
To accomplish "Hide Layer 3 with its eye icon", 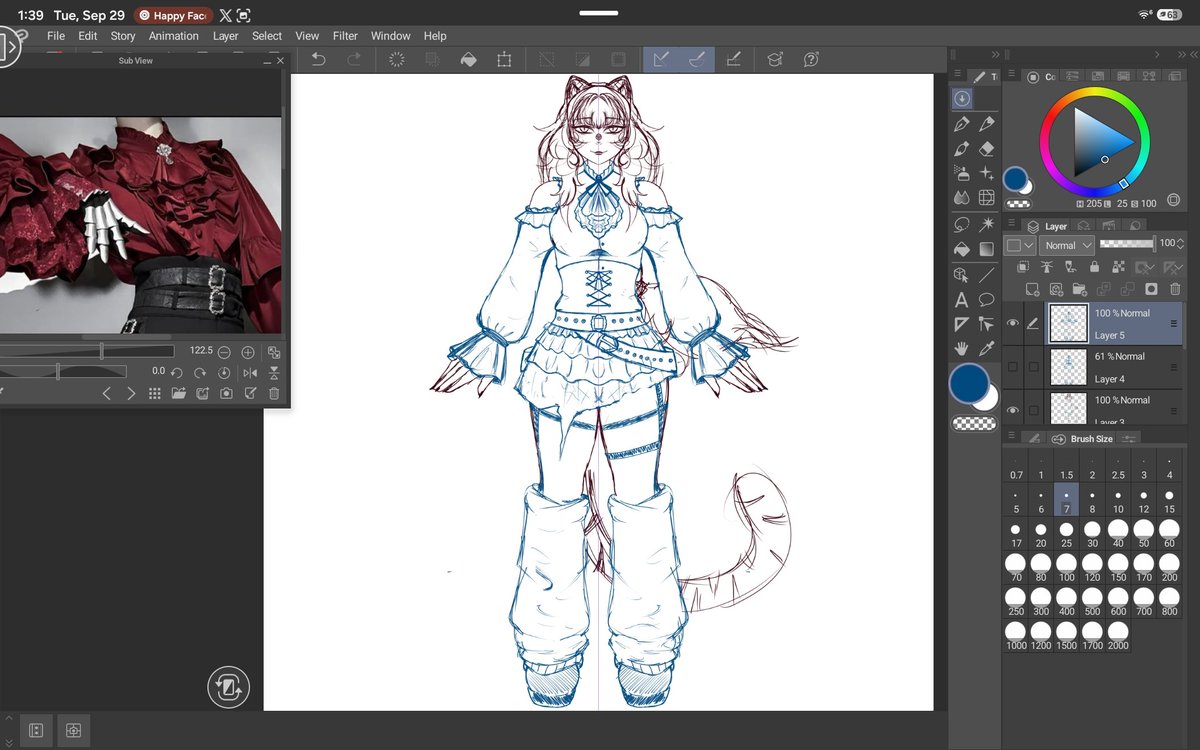I will click(1013, 410).
